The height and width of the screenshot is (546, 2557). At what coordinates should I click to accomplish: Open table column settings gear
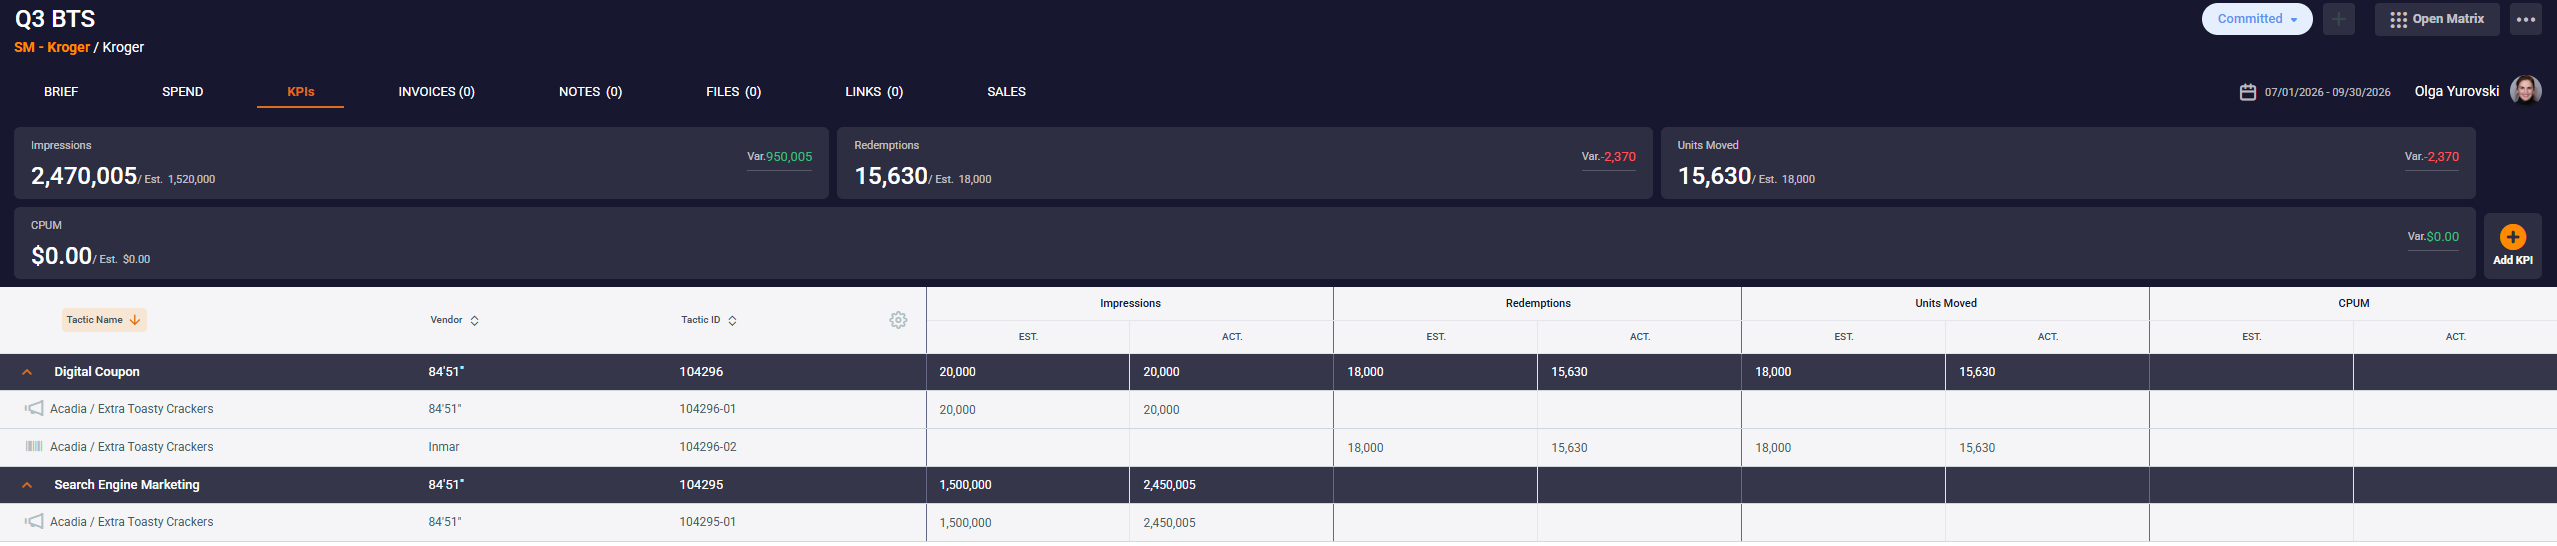pos(898,320)
